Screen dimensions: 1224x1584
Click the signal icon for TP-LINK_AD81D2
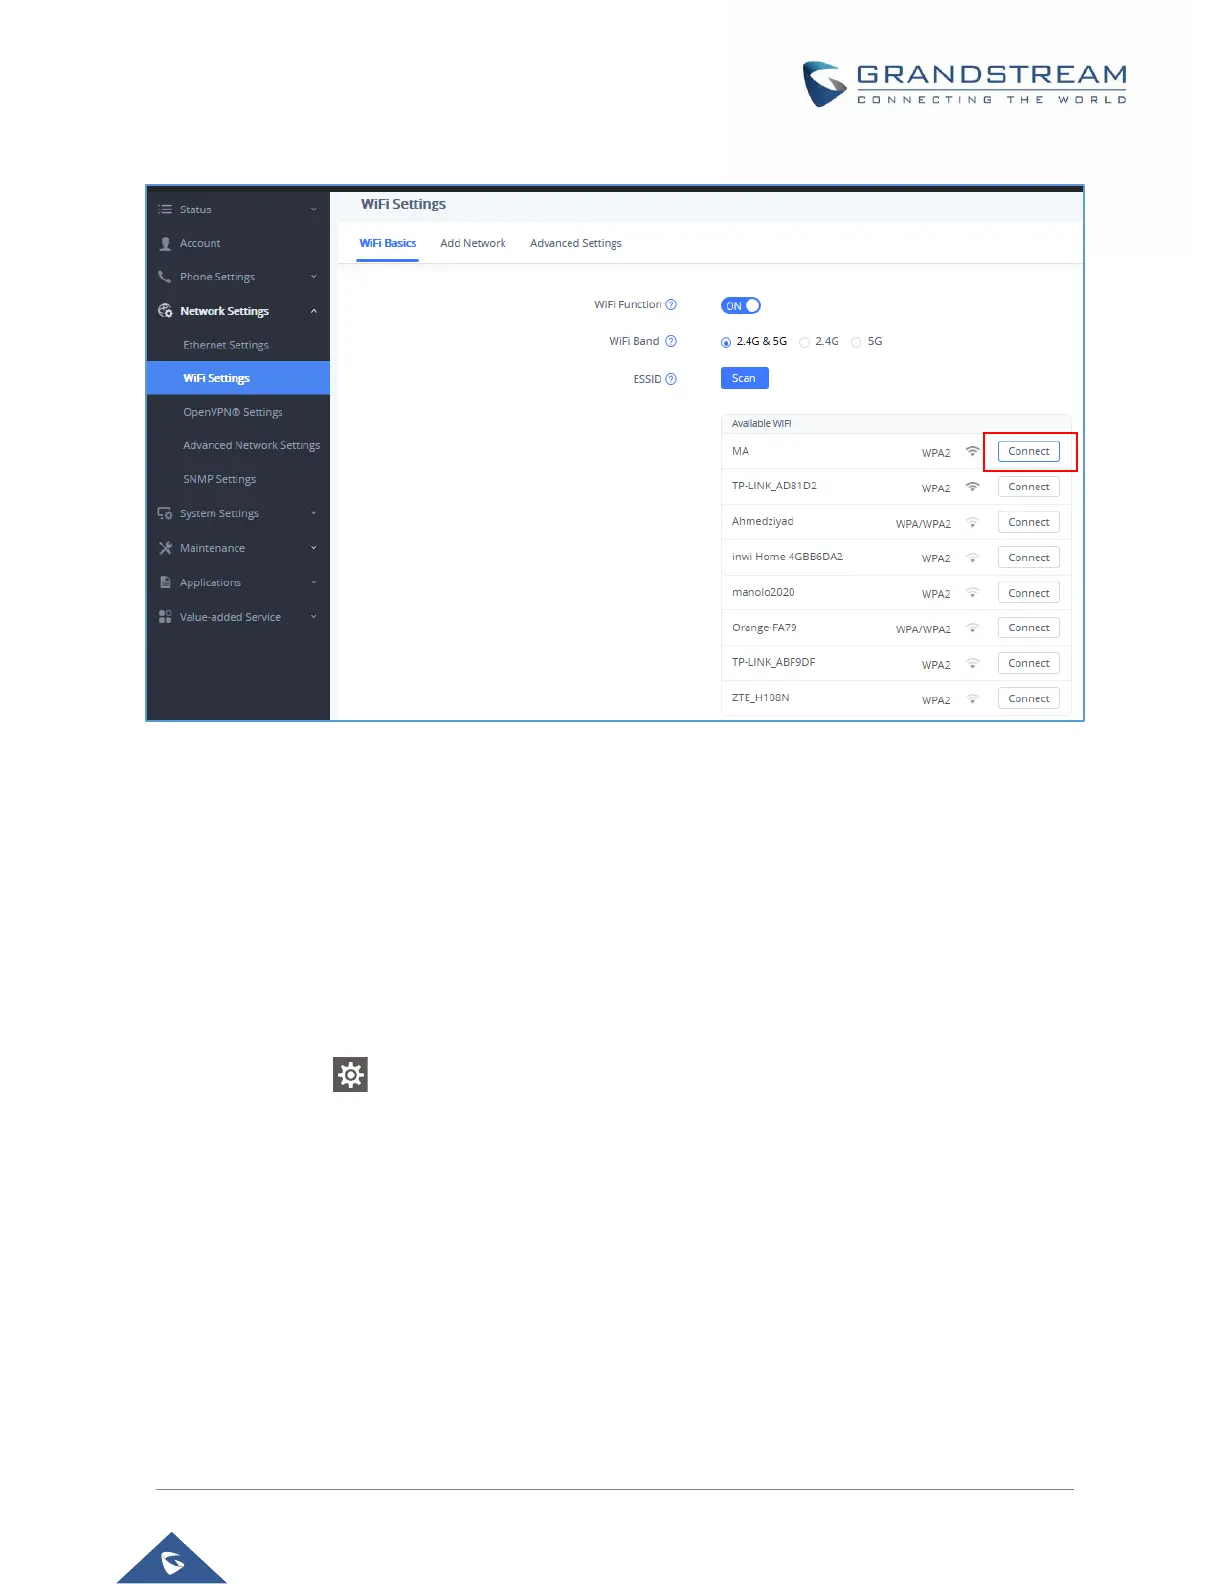[x=972, y=487]
